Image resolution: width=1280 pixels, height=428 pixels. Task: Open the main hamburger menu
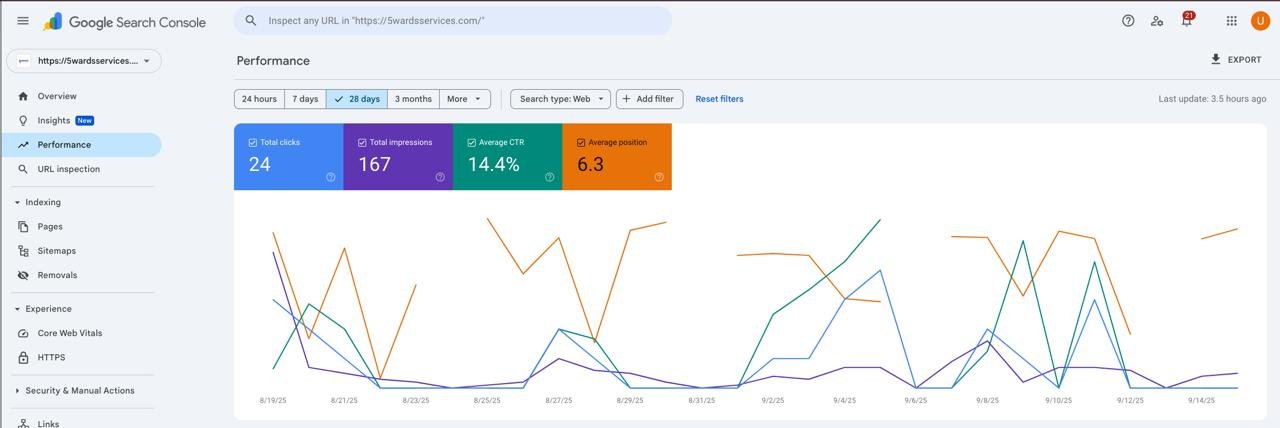[x=23, y=21]
